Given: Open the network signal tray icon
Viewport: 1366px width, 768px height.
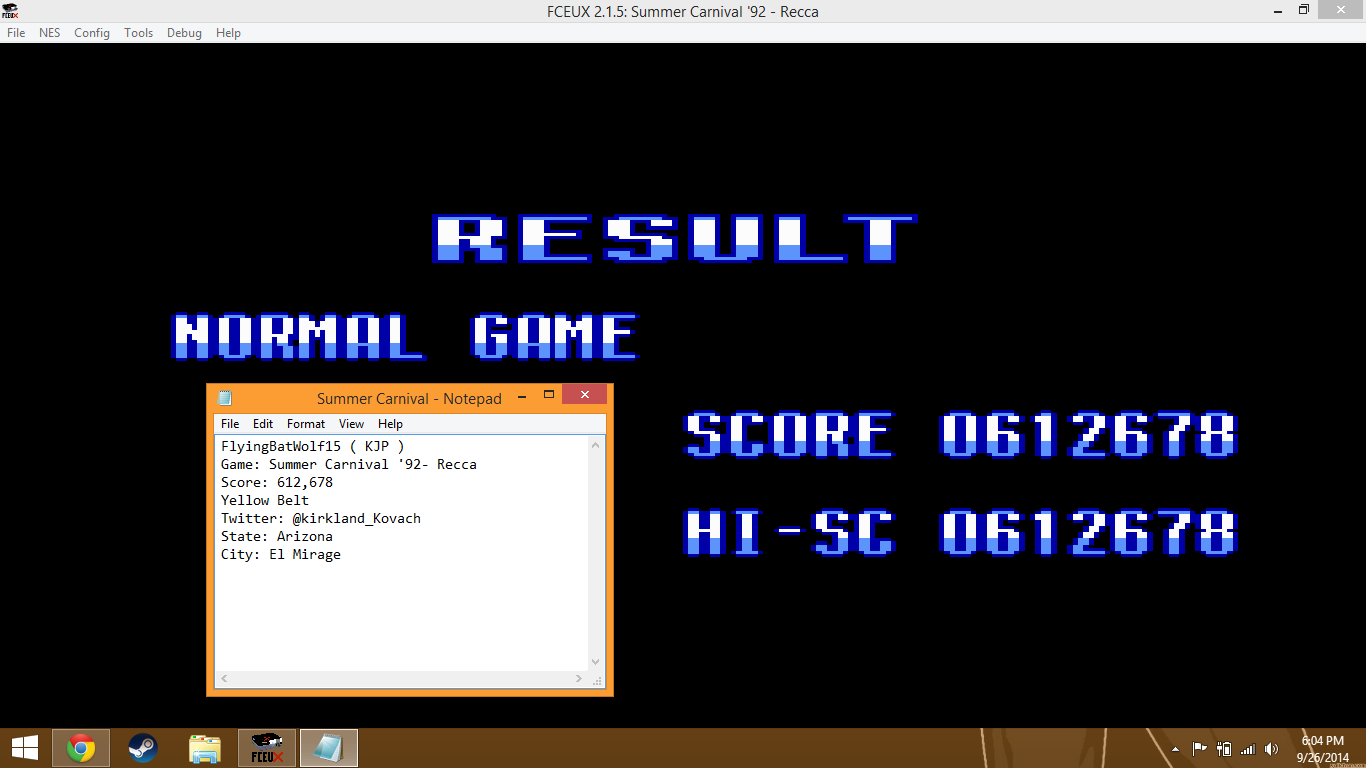Looking at the screenshot, I should coord(1247,749).
